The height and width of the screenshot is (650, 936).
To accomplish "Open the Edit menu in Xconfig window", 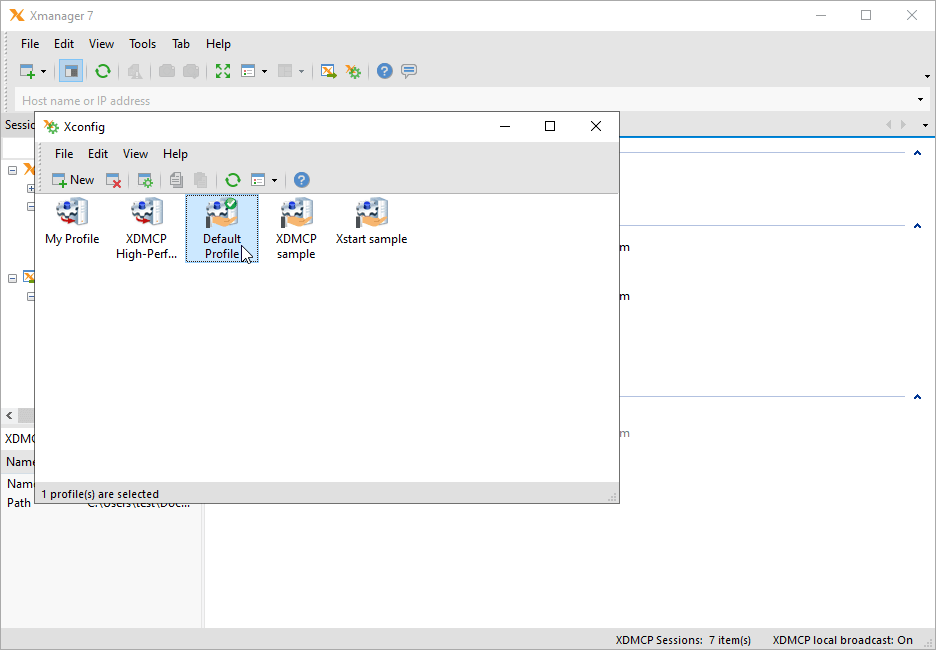I will (x=98, y=153).
